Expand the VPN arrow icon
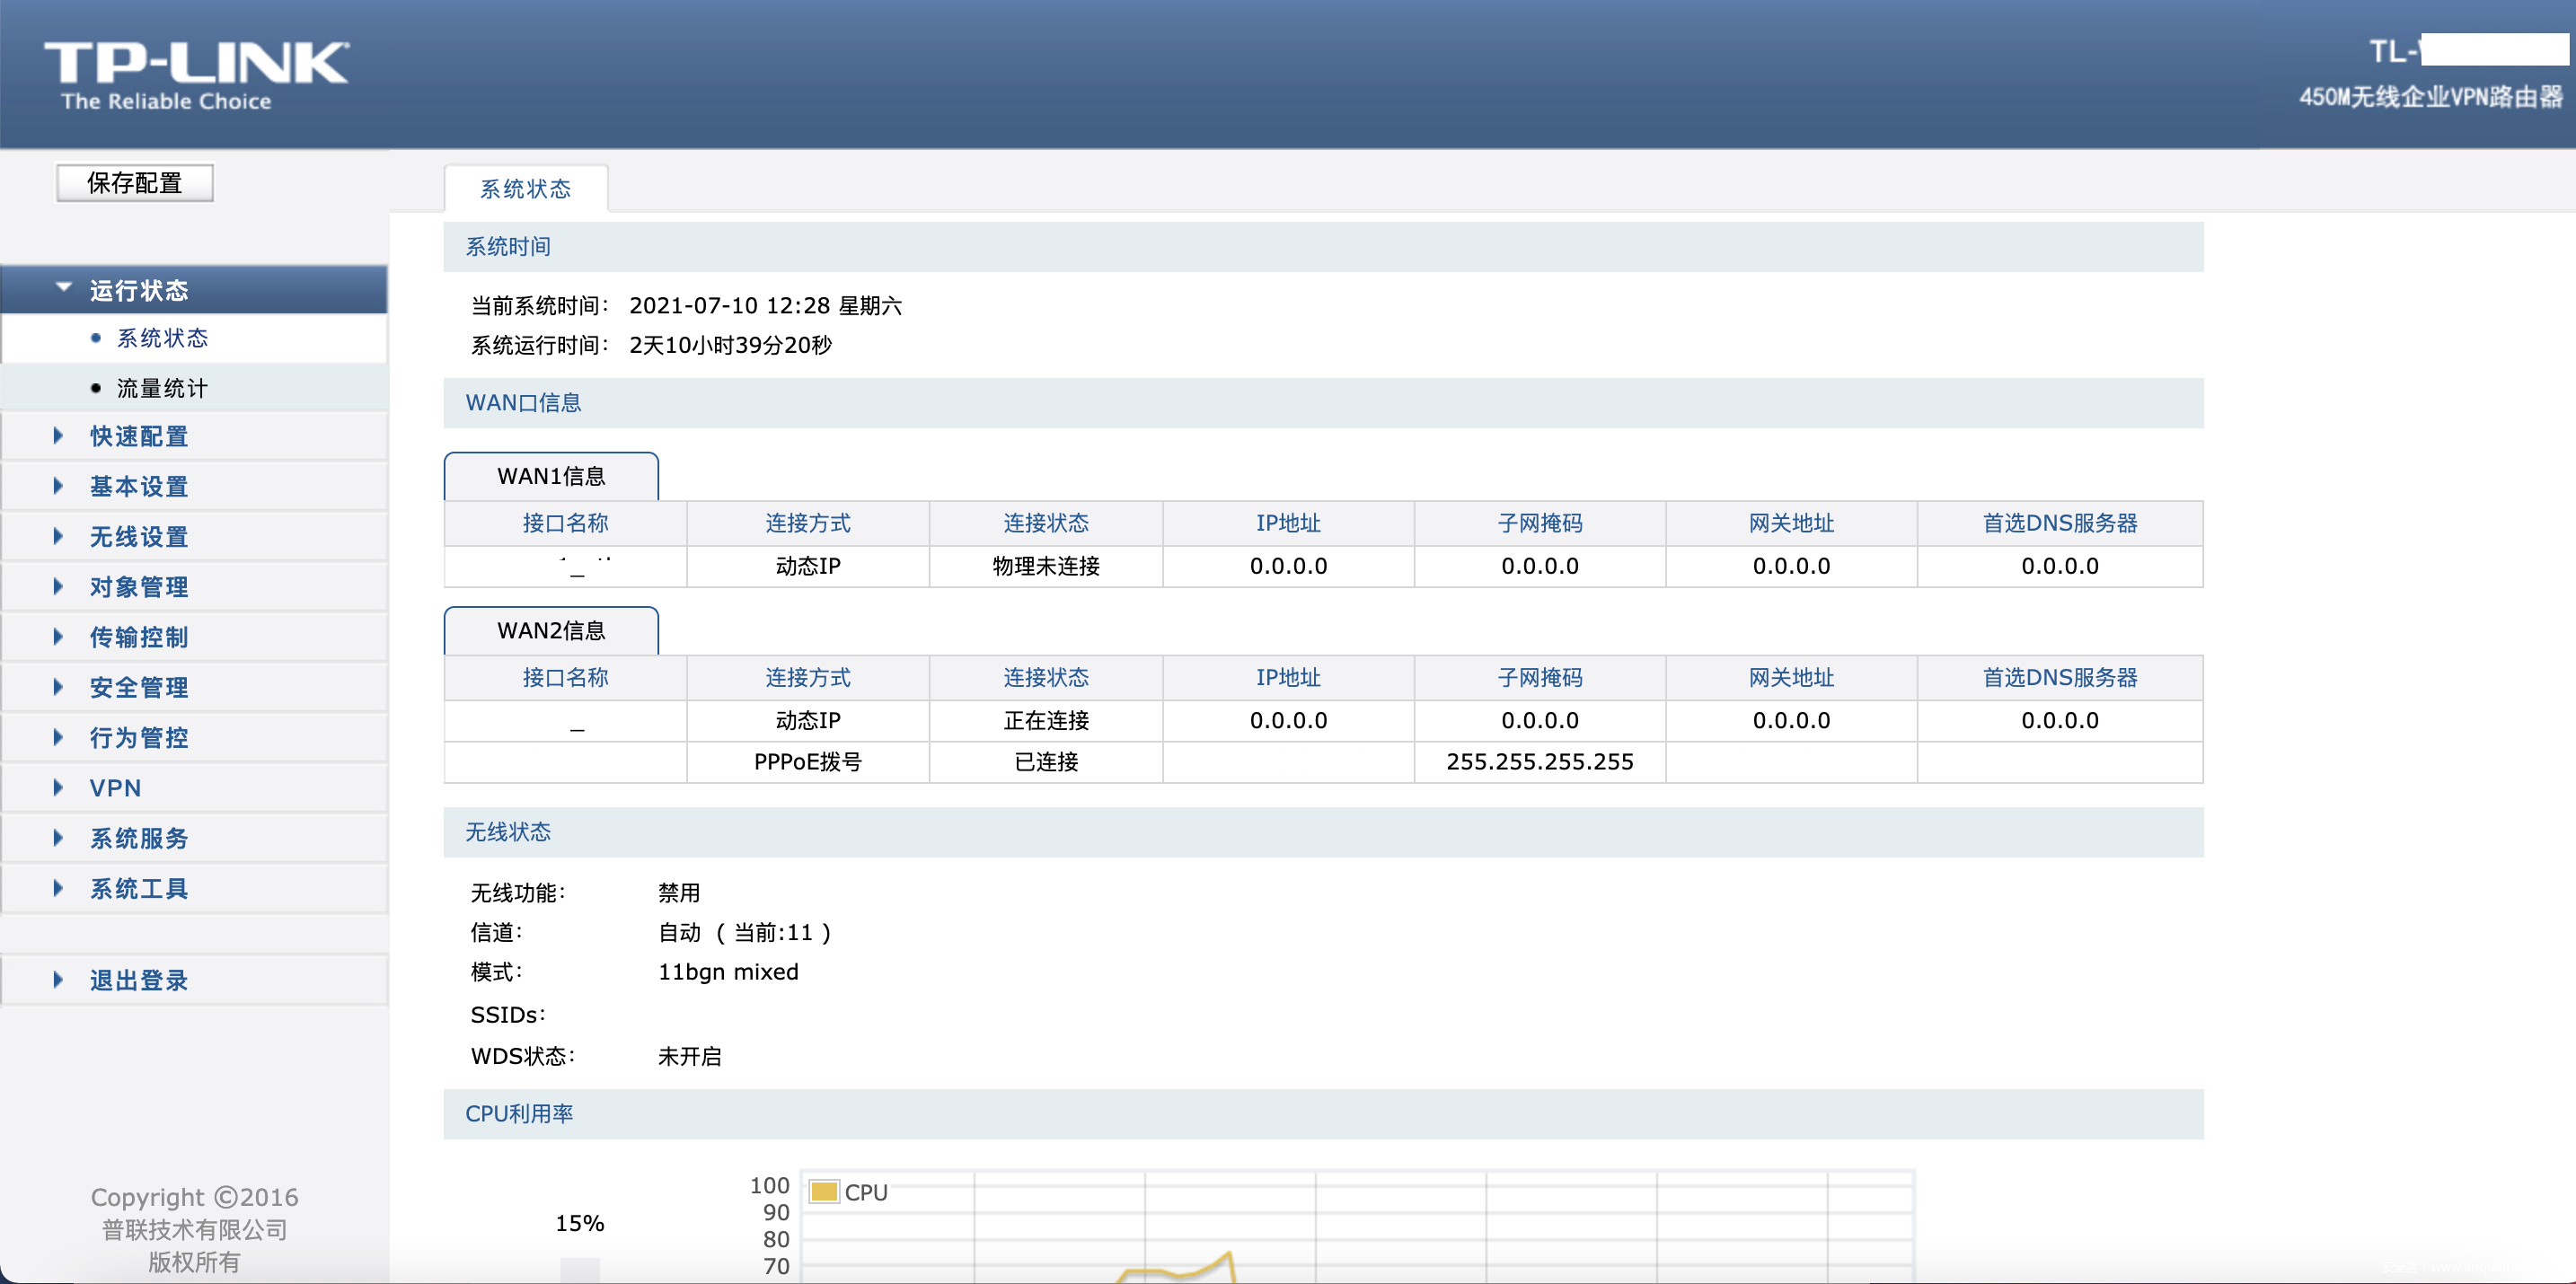This screenshot has width=2576, height=1284. 58,788
